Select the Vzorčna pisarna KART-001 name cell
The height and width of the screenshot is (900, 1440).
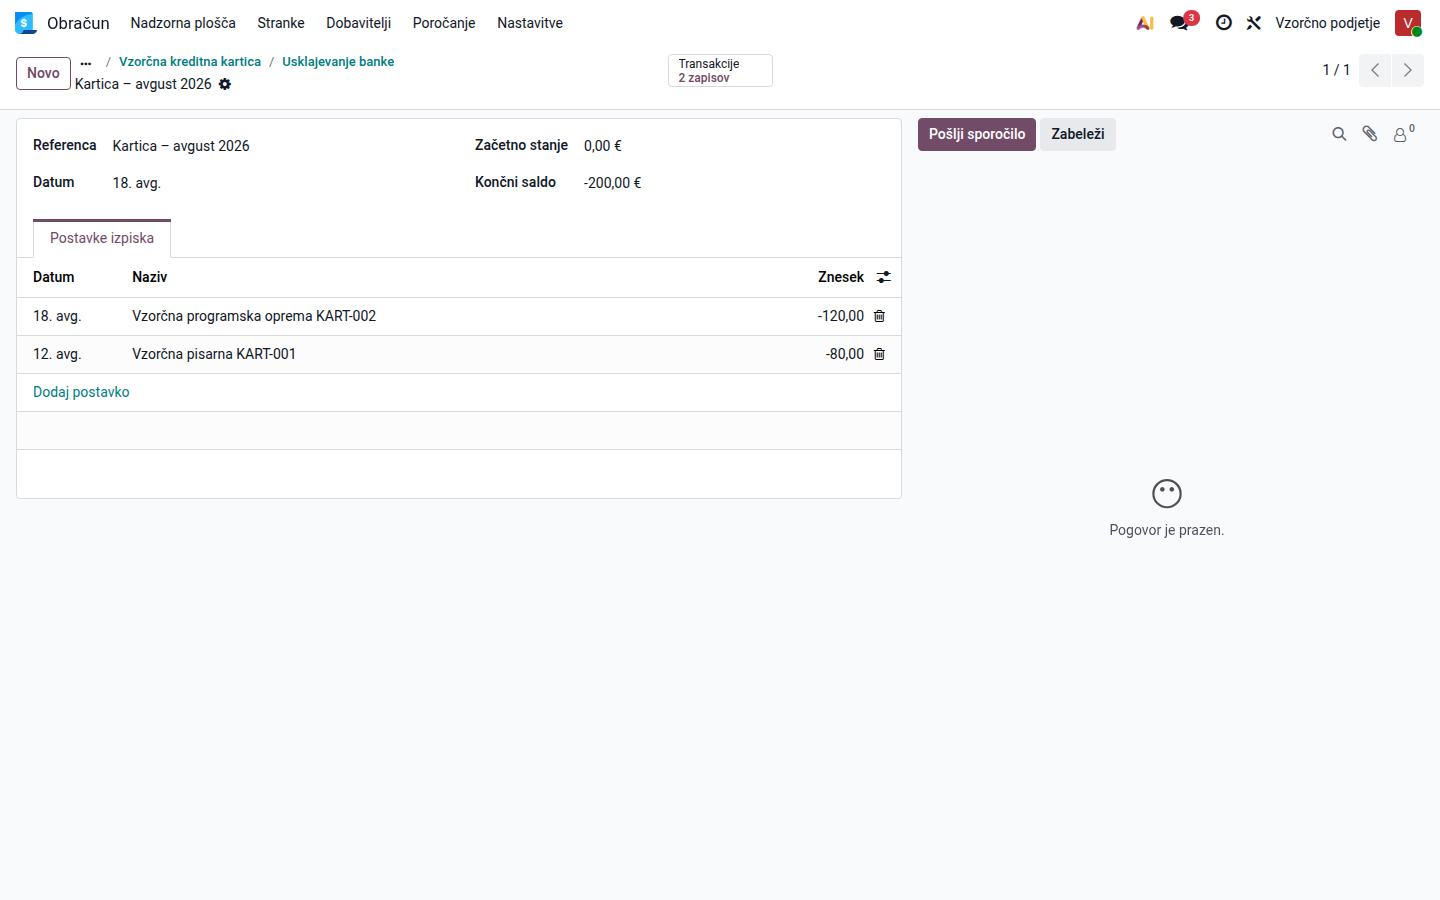click(x=214, y=354)
